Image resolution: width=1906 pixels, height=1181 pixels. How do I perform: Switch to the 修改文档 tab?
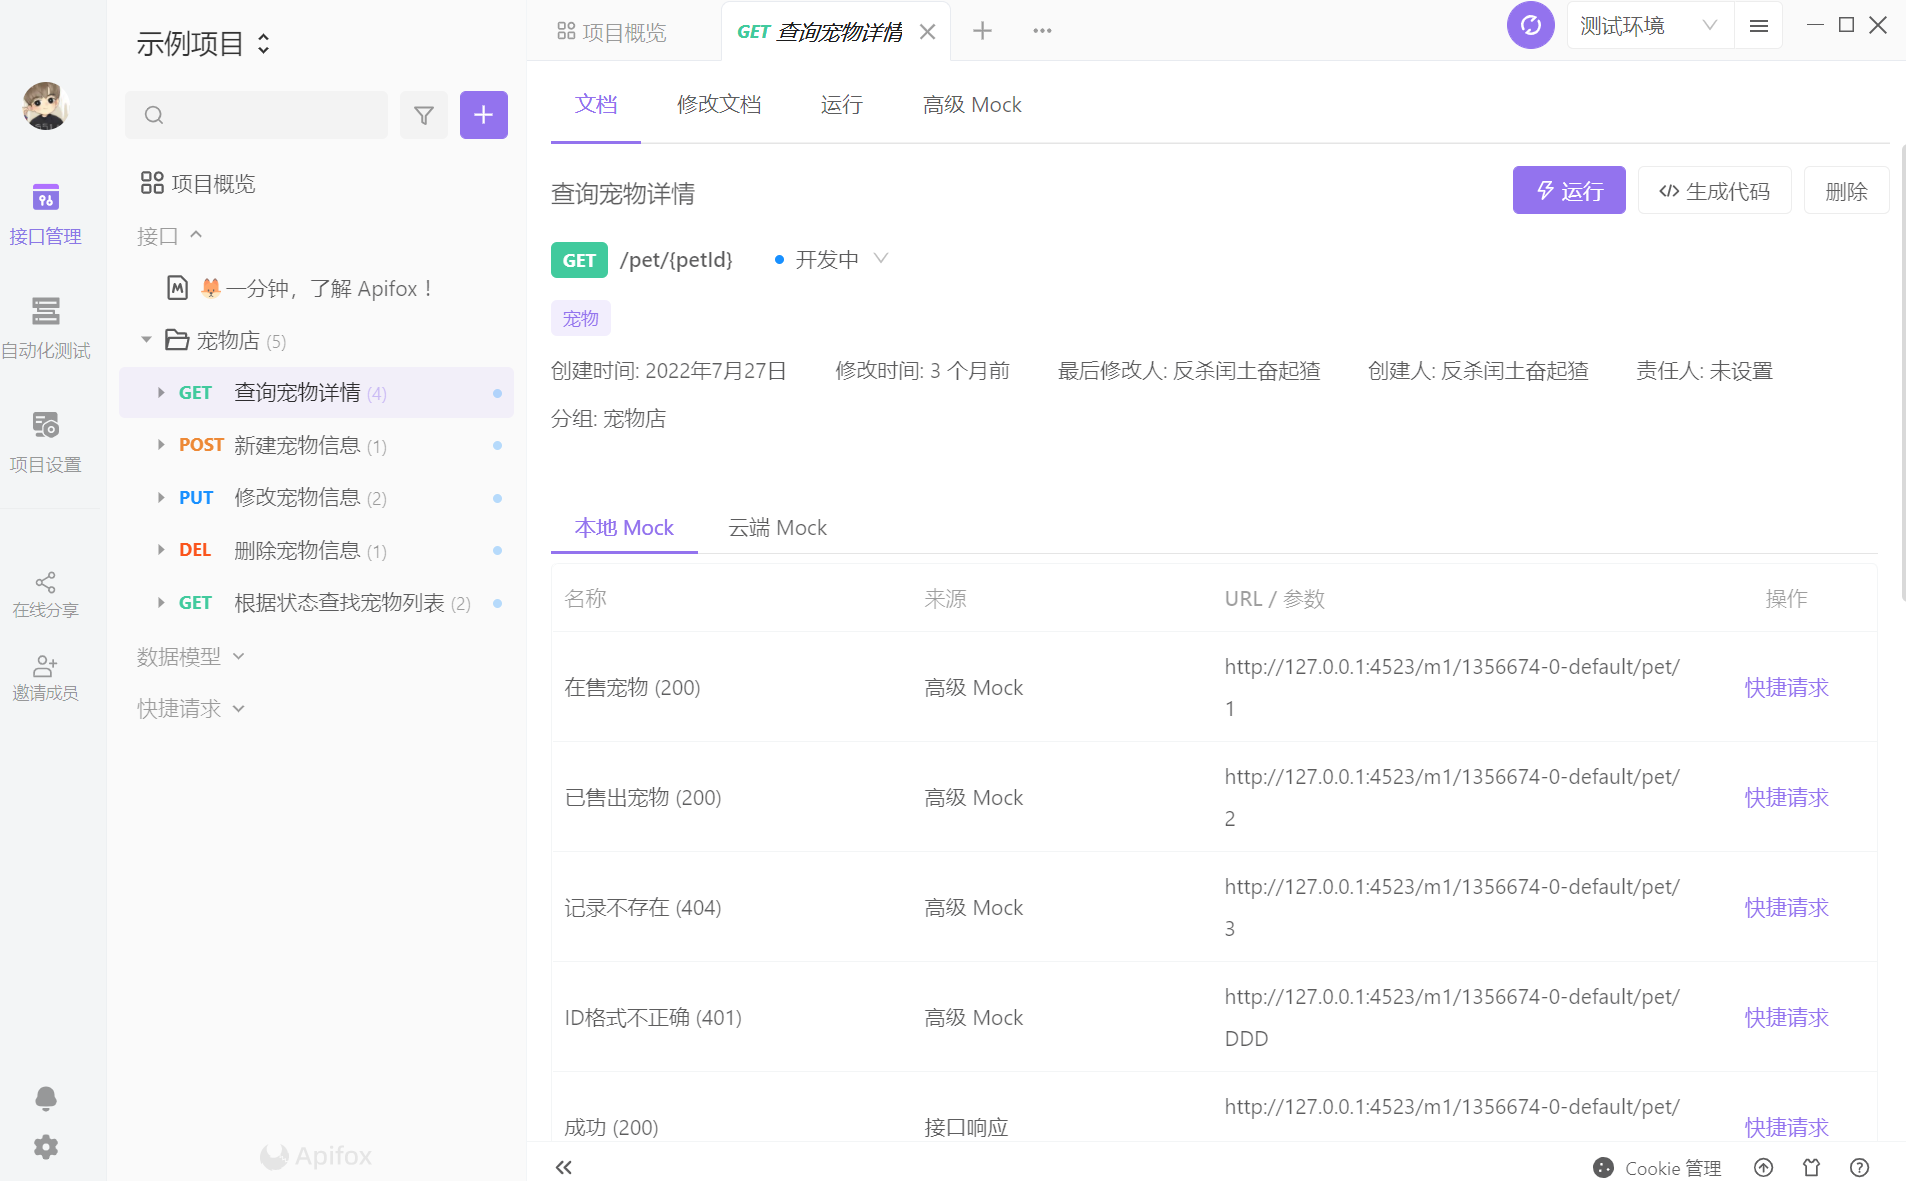point(719,104)
